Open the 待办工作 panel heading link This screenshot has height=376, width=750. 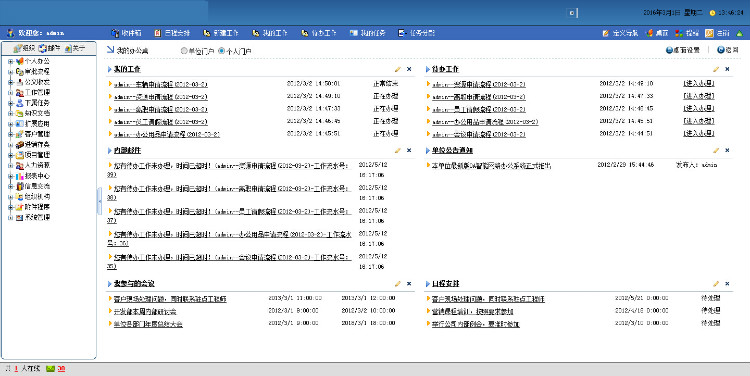445,69
